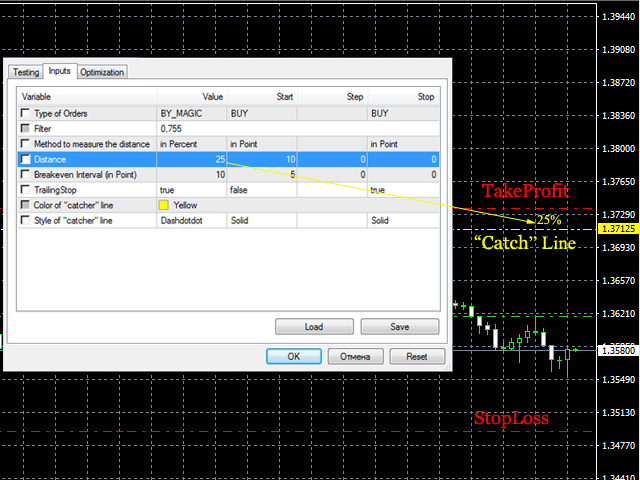Click the Stop column header
The image size is (640, 480).
(x=404, y=97)
